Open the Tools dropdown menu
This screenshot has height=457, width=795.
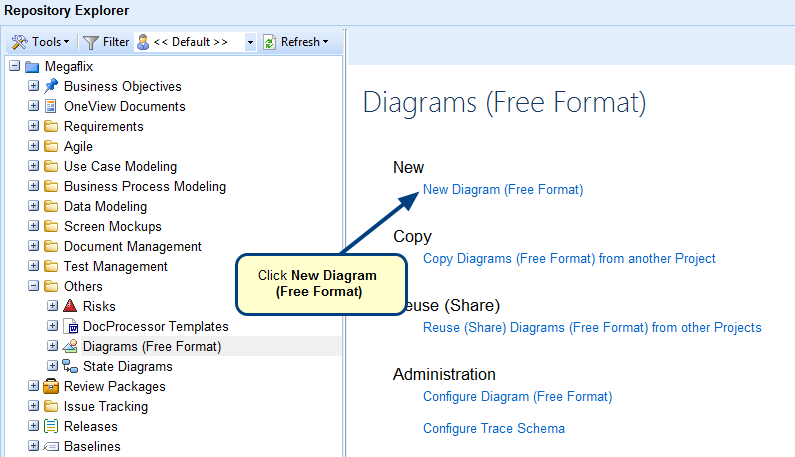tap(41, 42)
